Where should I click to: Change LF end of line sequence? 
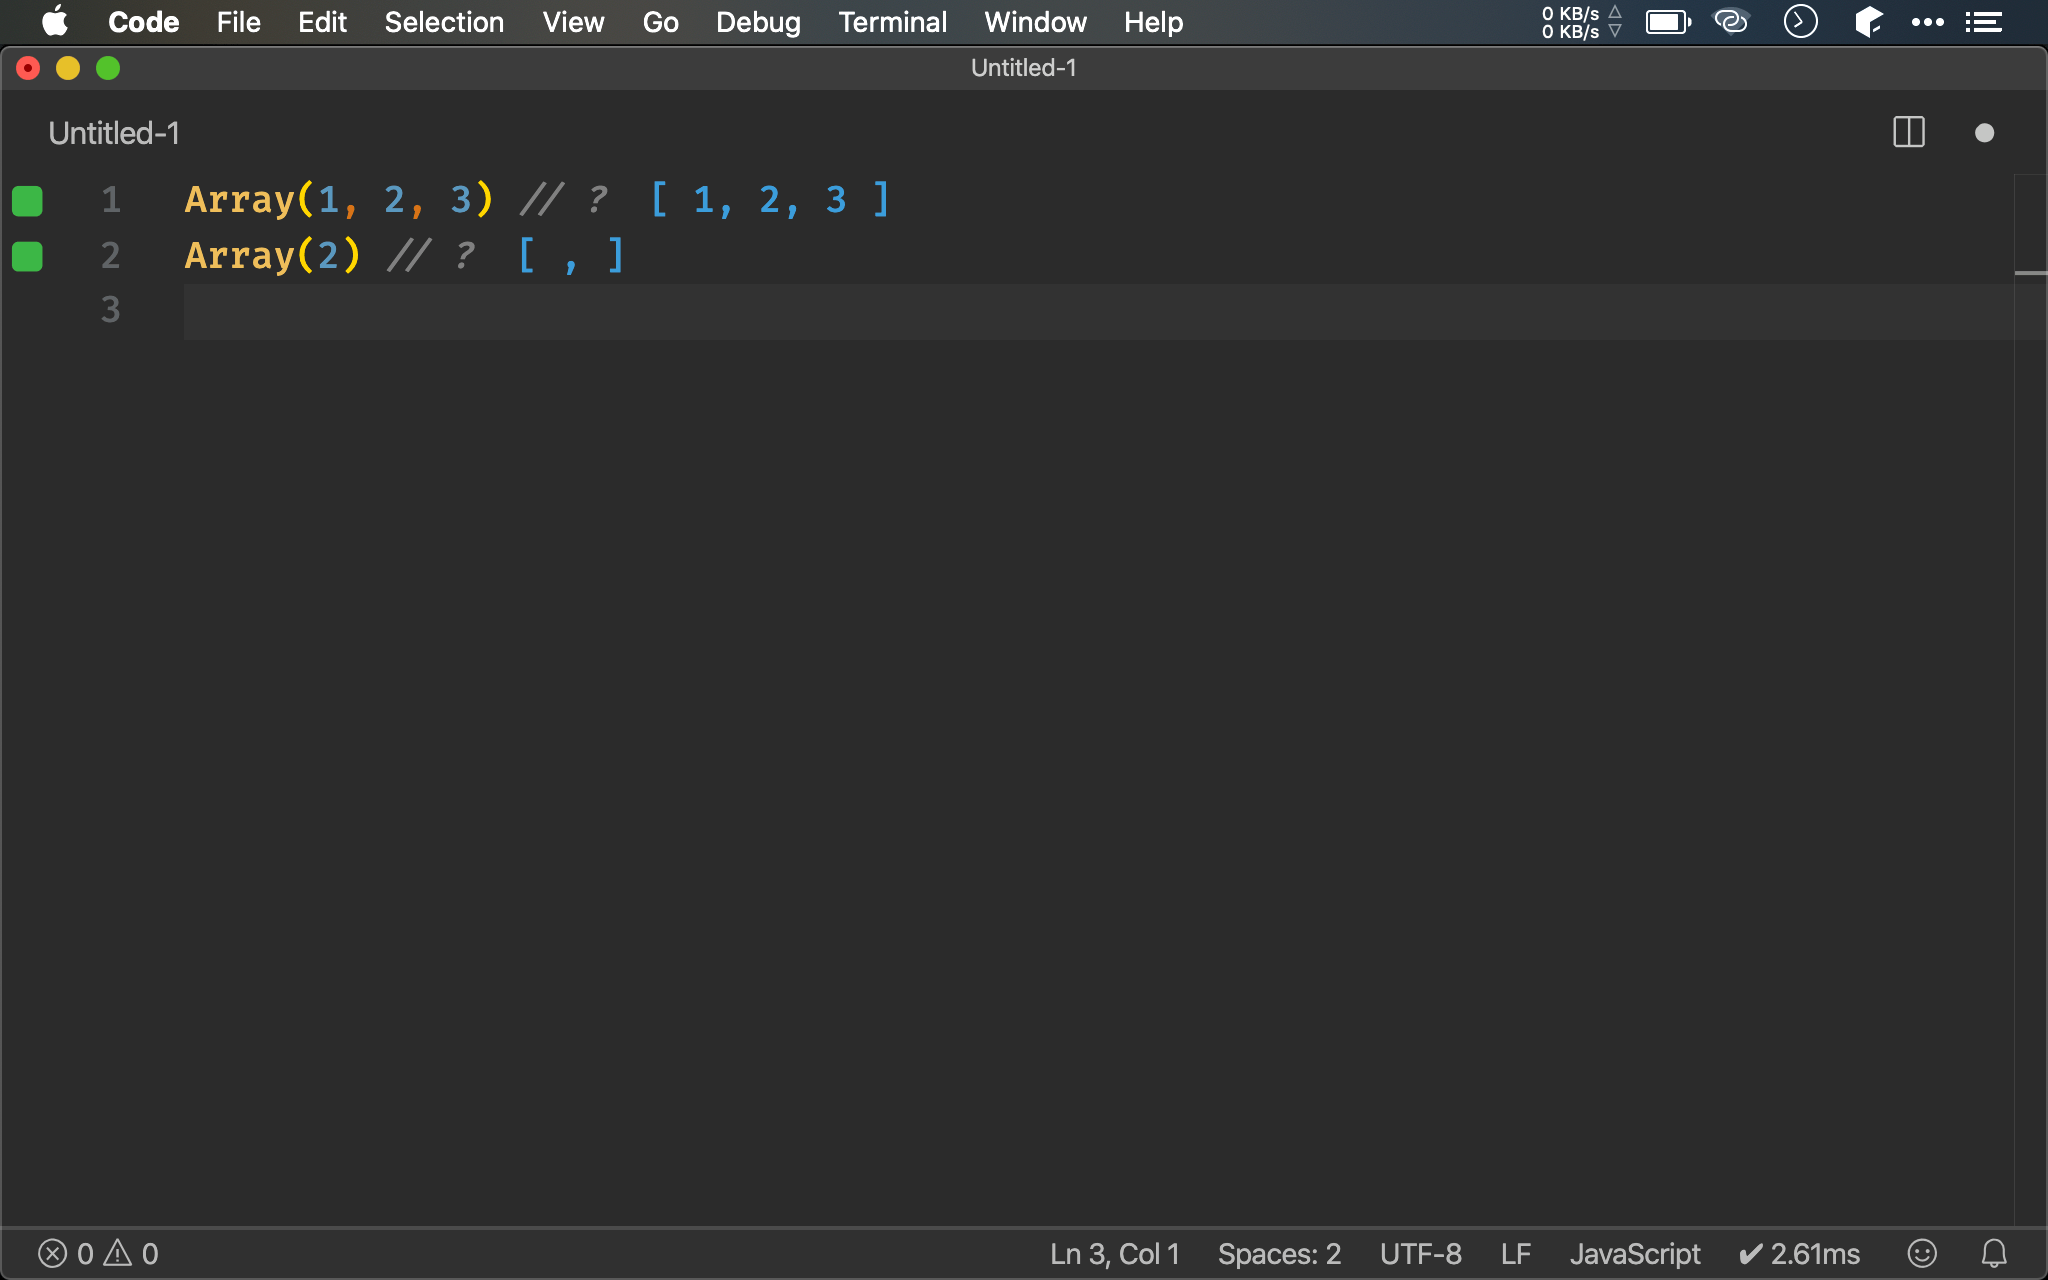(1515, 1253)
